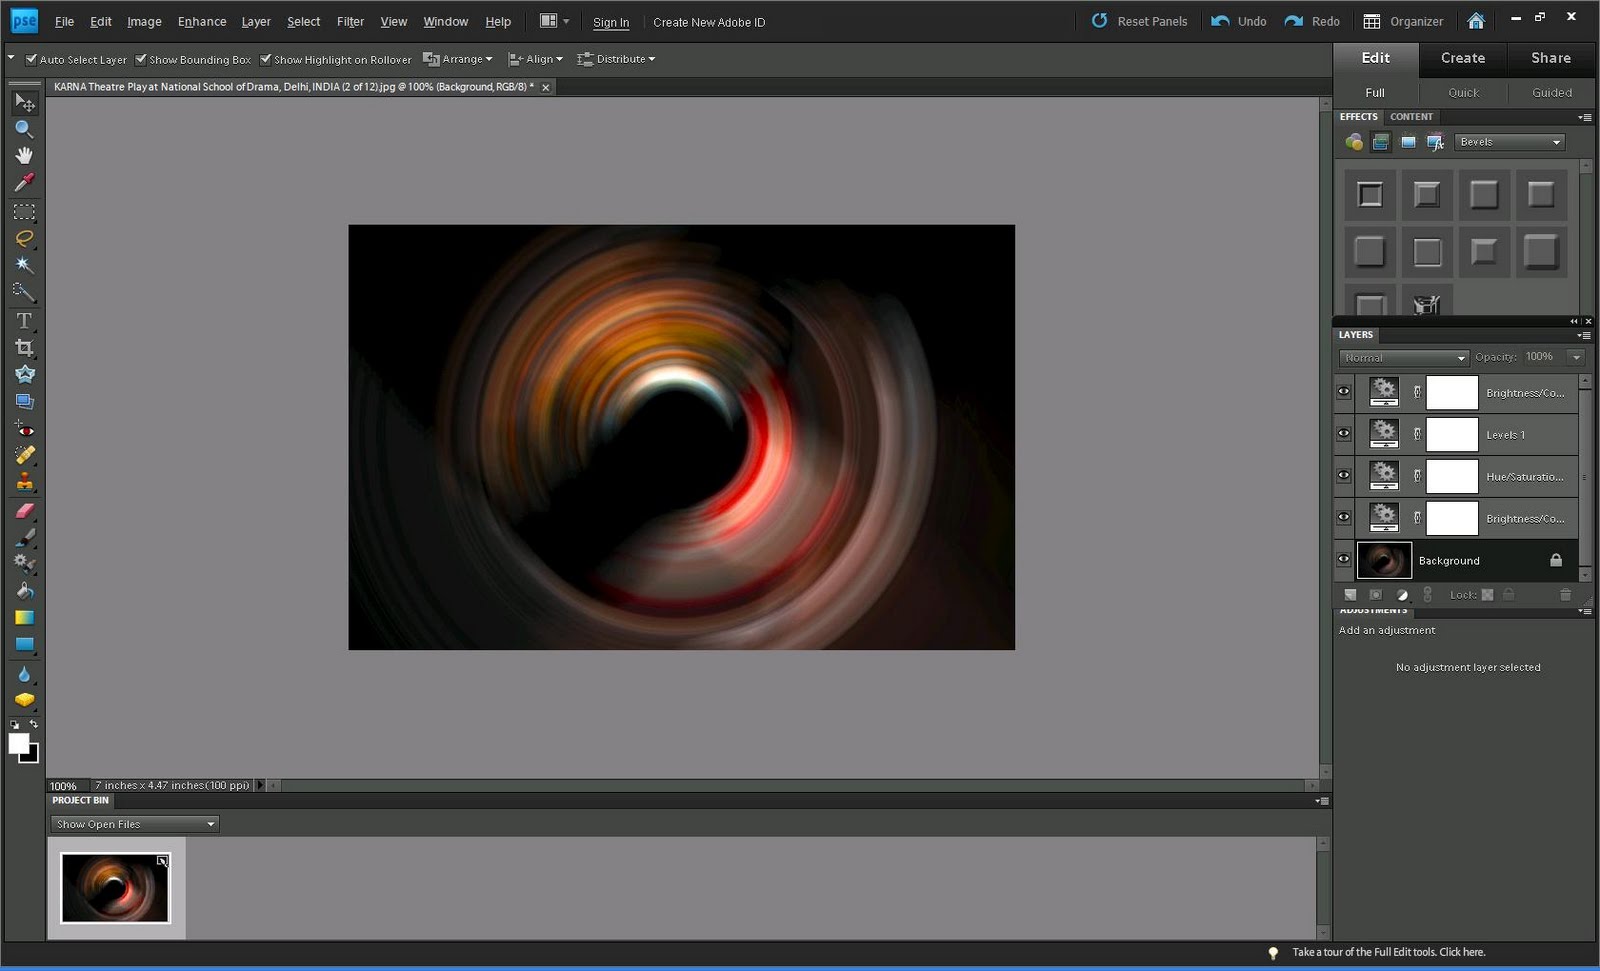Create a new adjustment layer from Layers panel
Image resolution: width=1600 pixels, height=971 pixels.
[x=1403, y=594]
